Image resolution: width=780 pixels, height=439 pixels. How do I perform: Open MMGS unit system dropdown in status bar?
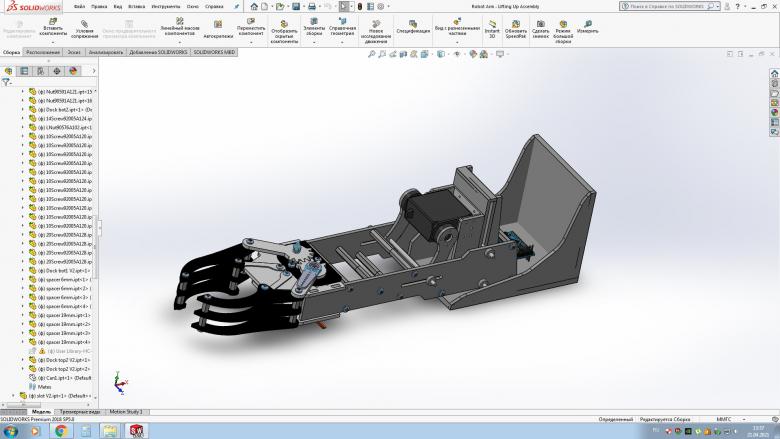coord(745,419)
